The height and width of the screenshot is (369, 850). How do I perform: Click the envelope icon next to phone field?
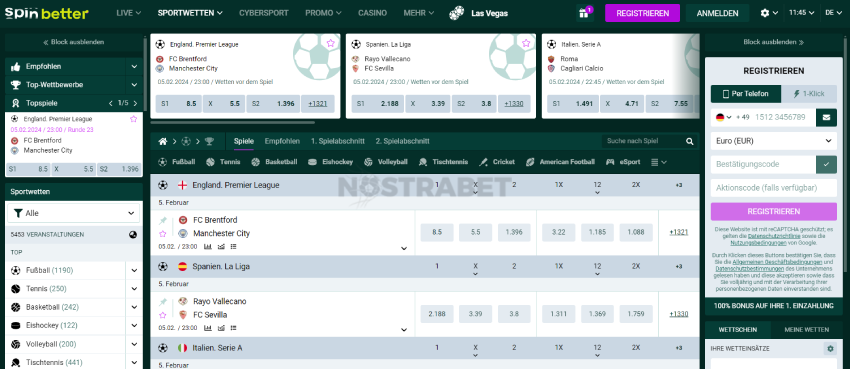(826, 117)
